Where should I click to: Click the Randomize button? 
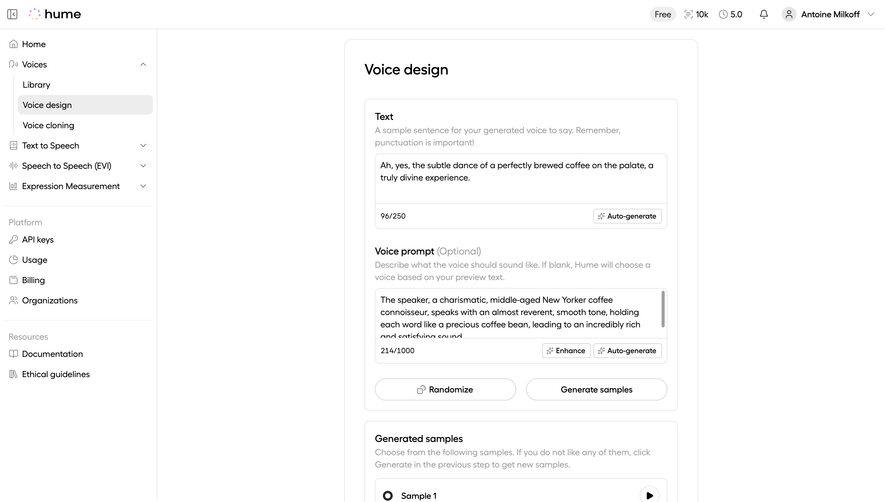445,390
